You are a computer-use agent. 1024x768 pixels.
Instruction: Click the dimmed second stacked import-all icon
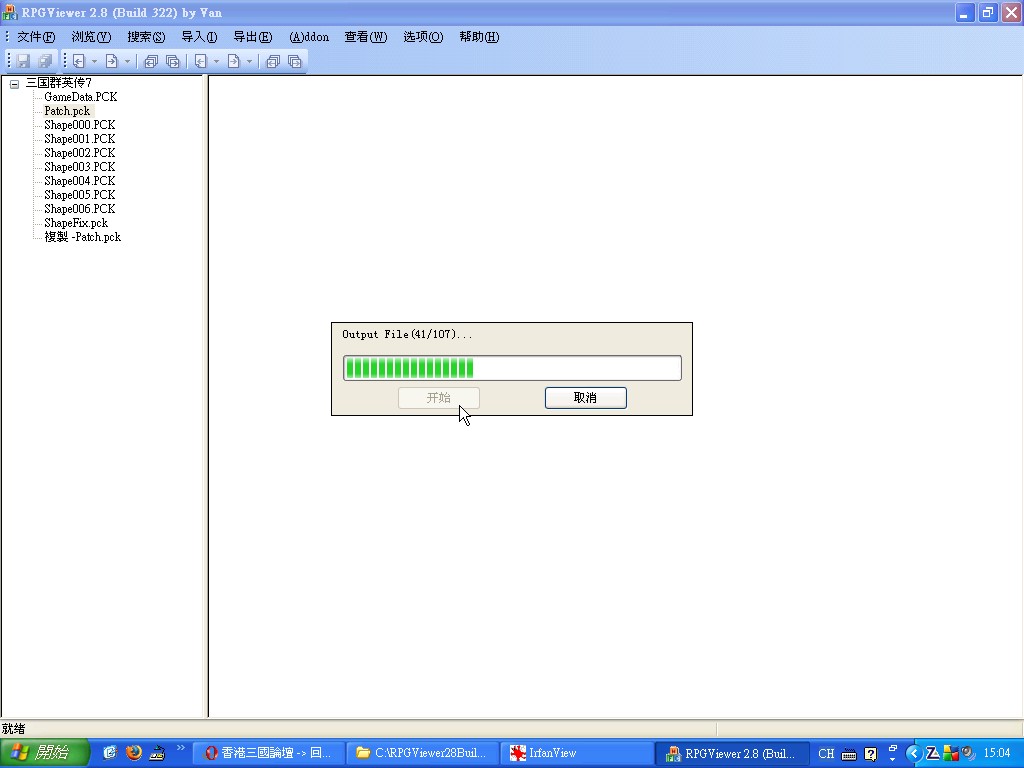pyautogui.click(x=273, y=61)
